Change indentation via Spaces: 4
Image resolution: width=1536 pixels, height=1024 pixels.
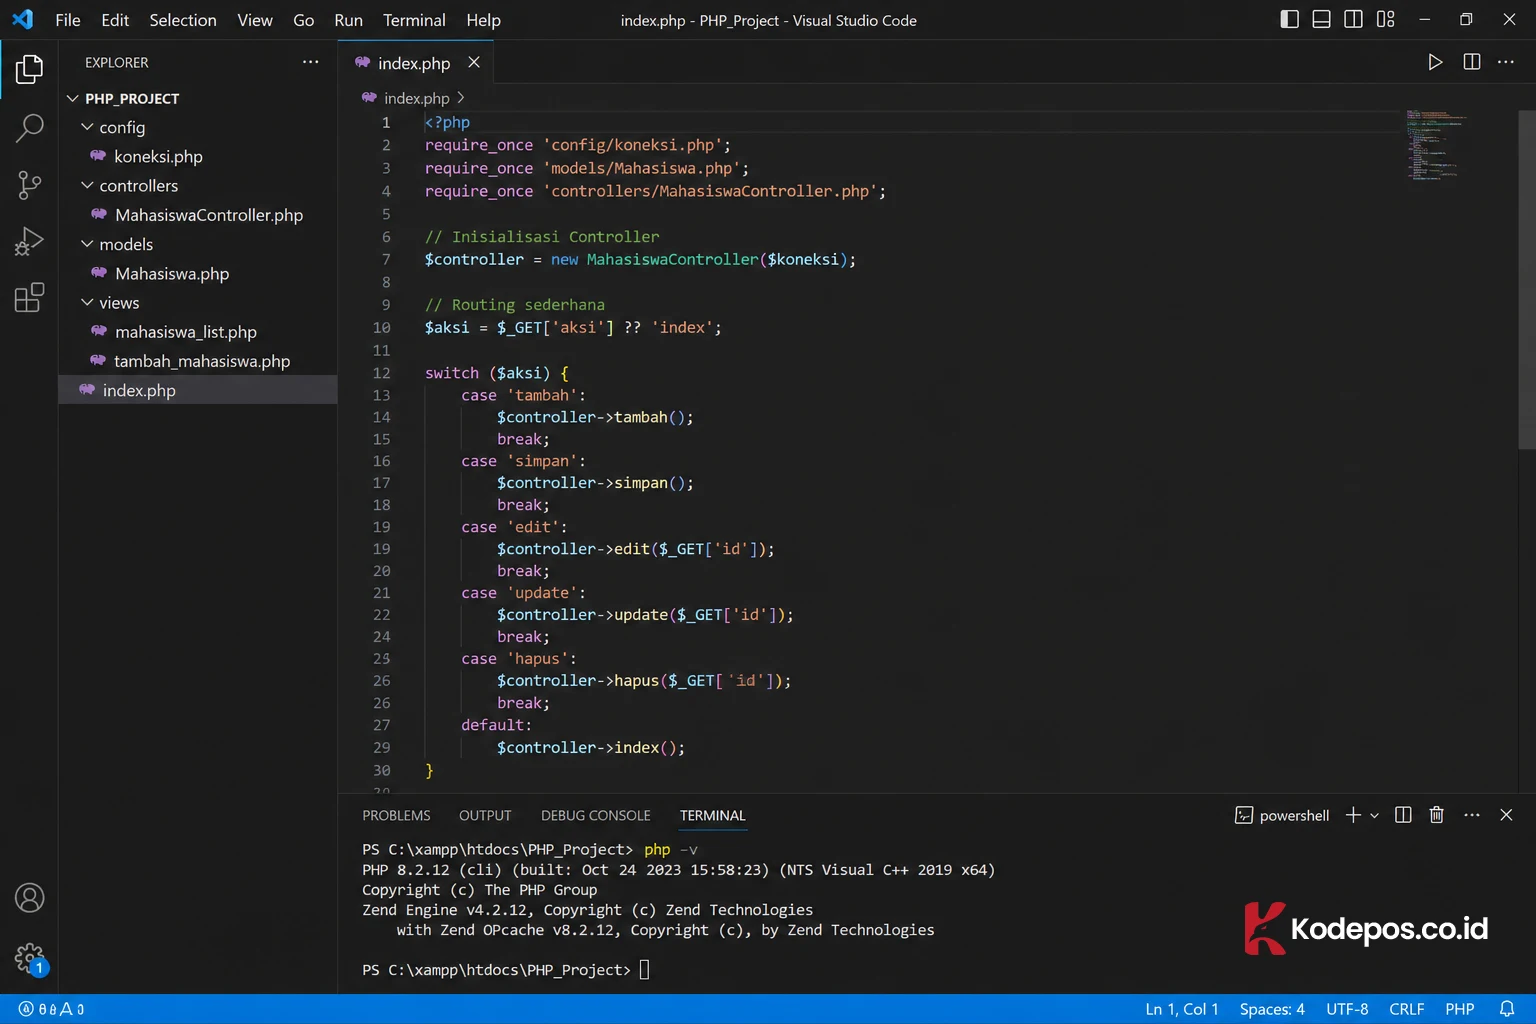(x=1272, y=1009)
